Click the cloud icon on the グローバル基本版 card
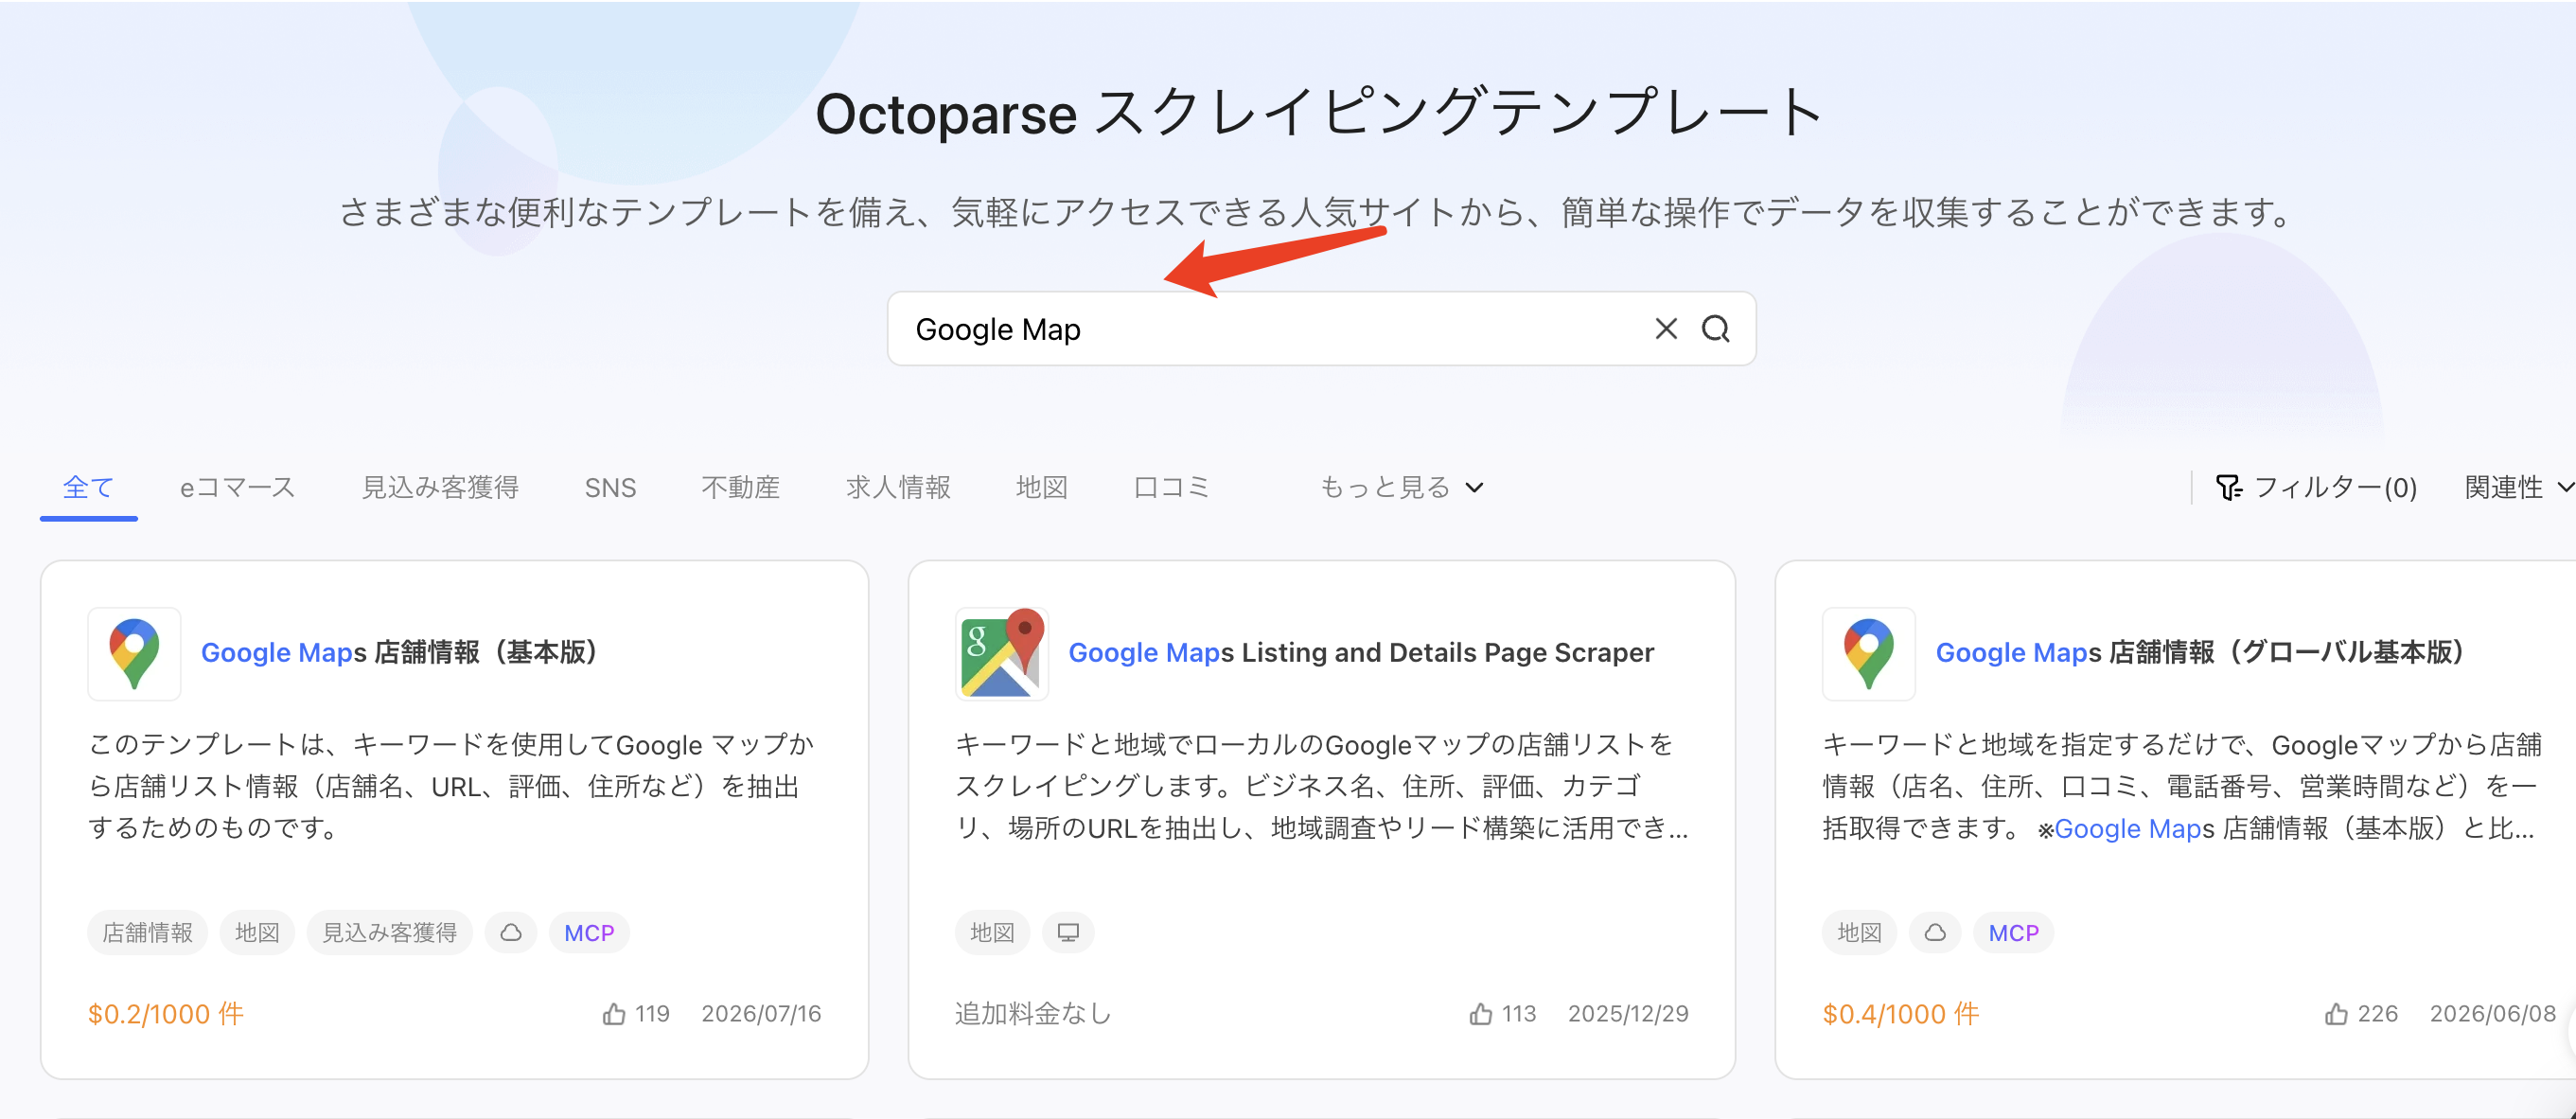2576x1119 pixels. (1935, 933)
